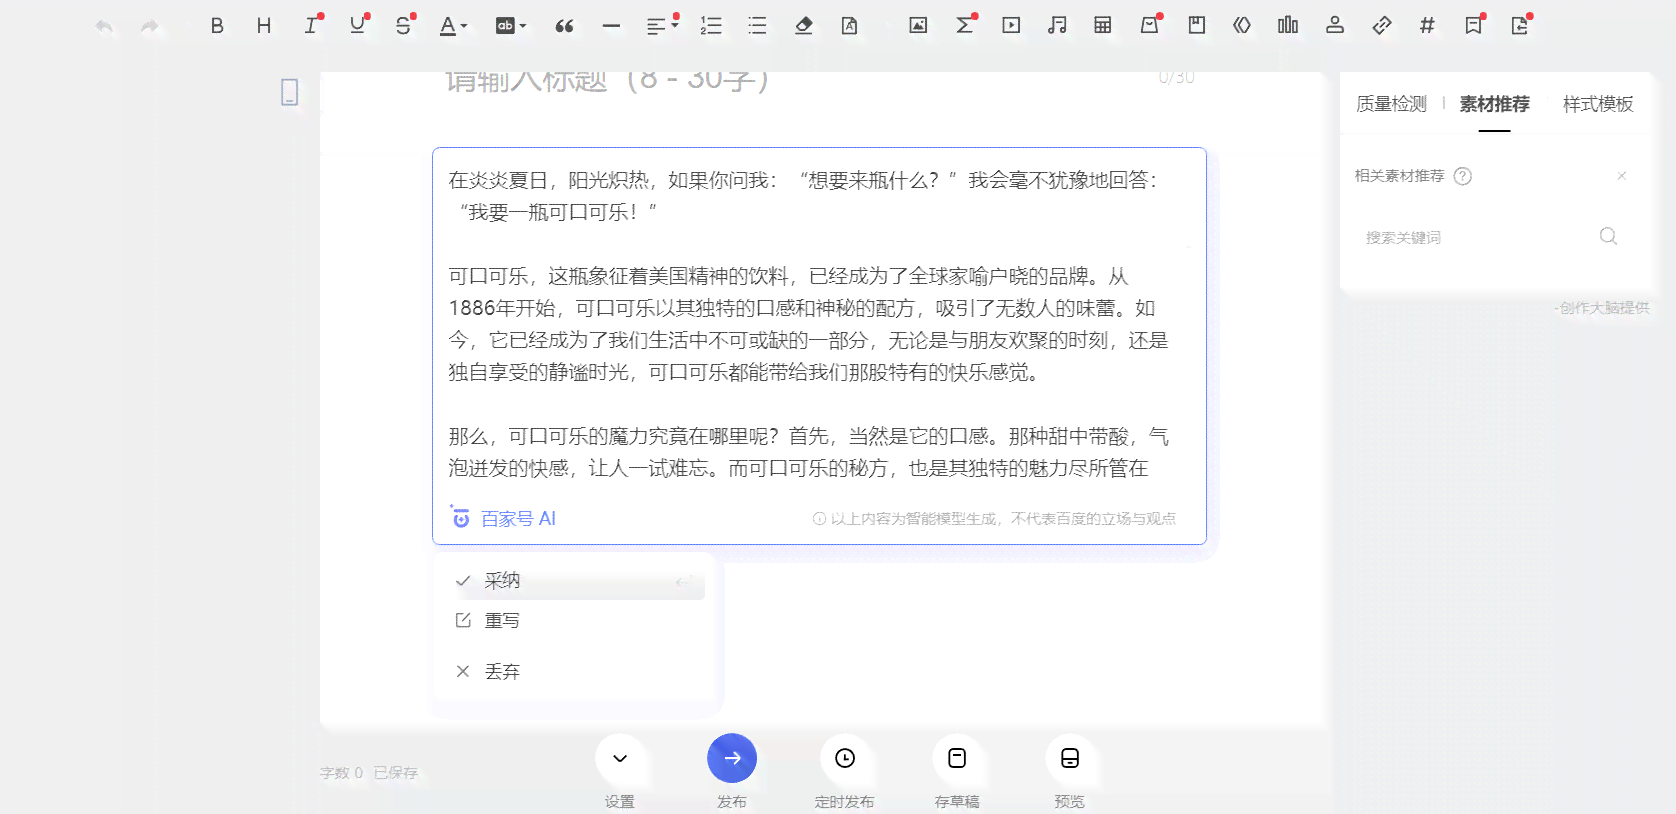Click the help icon beside 相关素材推荐
The height and width of the screenshot is (814, 1676).
pos(1462,176)
